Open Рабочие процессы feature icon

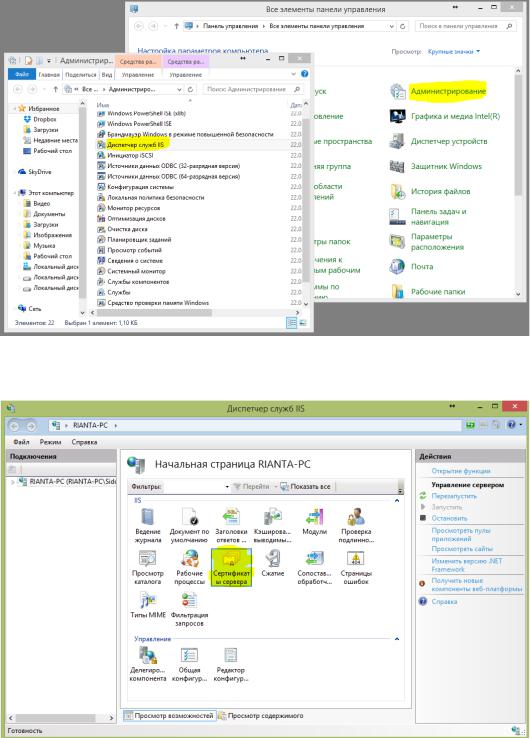[189, 567]
